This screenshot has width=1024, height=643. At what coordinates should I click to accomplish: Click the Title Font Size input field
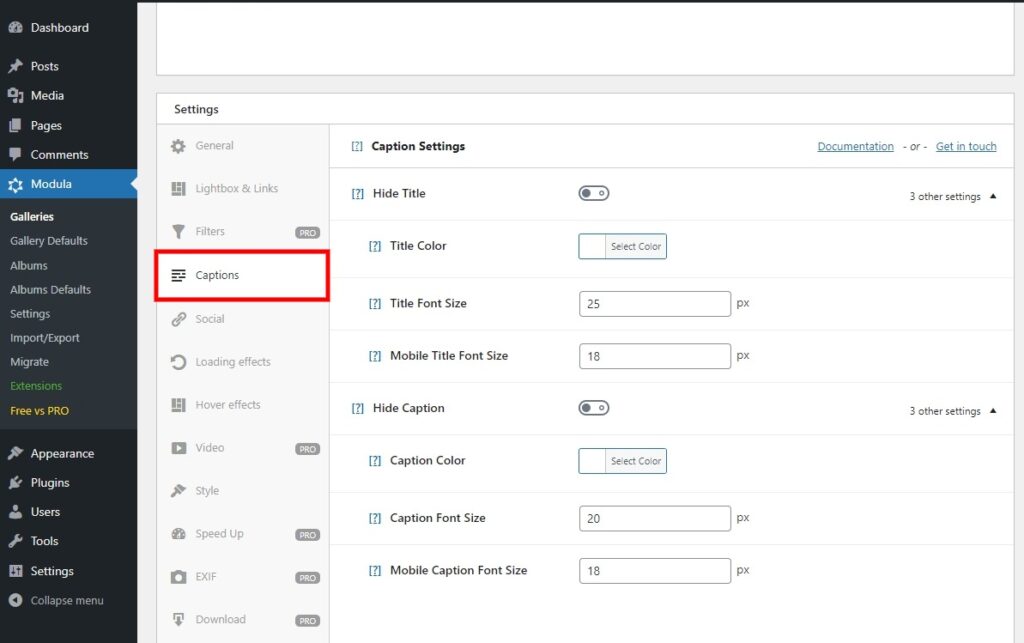click(655, 304)
